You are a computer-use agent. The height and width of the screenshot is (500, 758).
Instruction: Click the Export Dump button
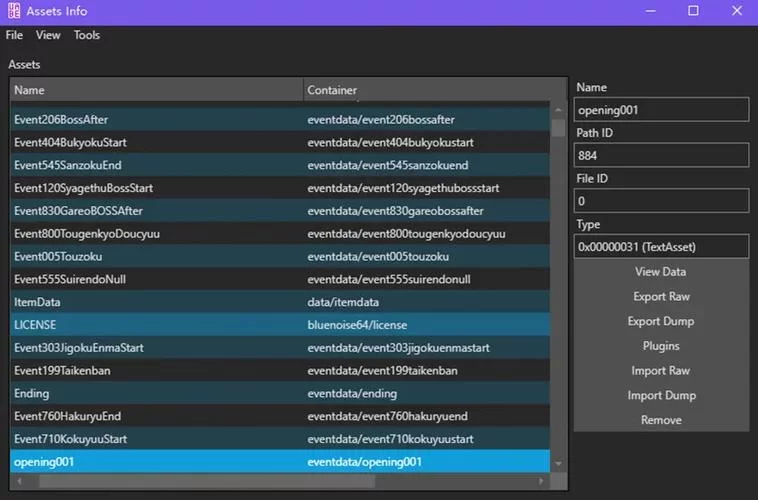coord(661,321)
